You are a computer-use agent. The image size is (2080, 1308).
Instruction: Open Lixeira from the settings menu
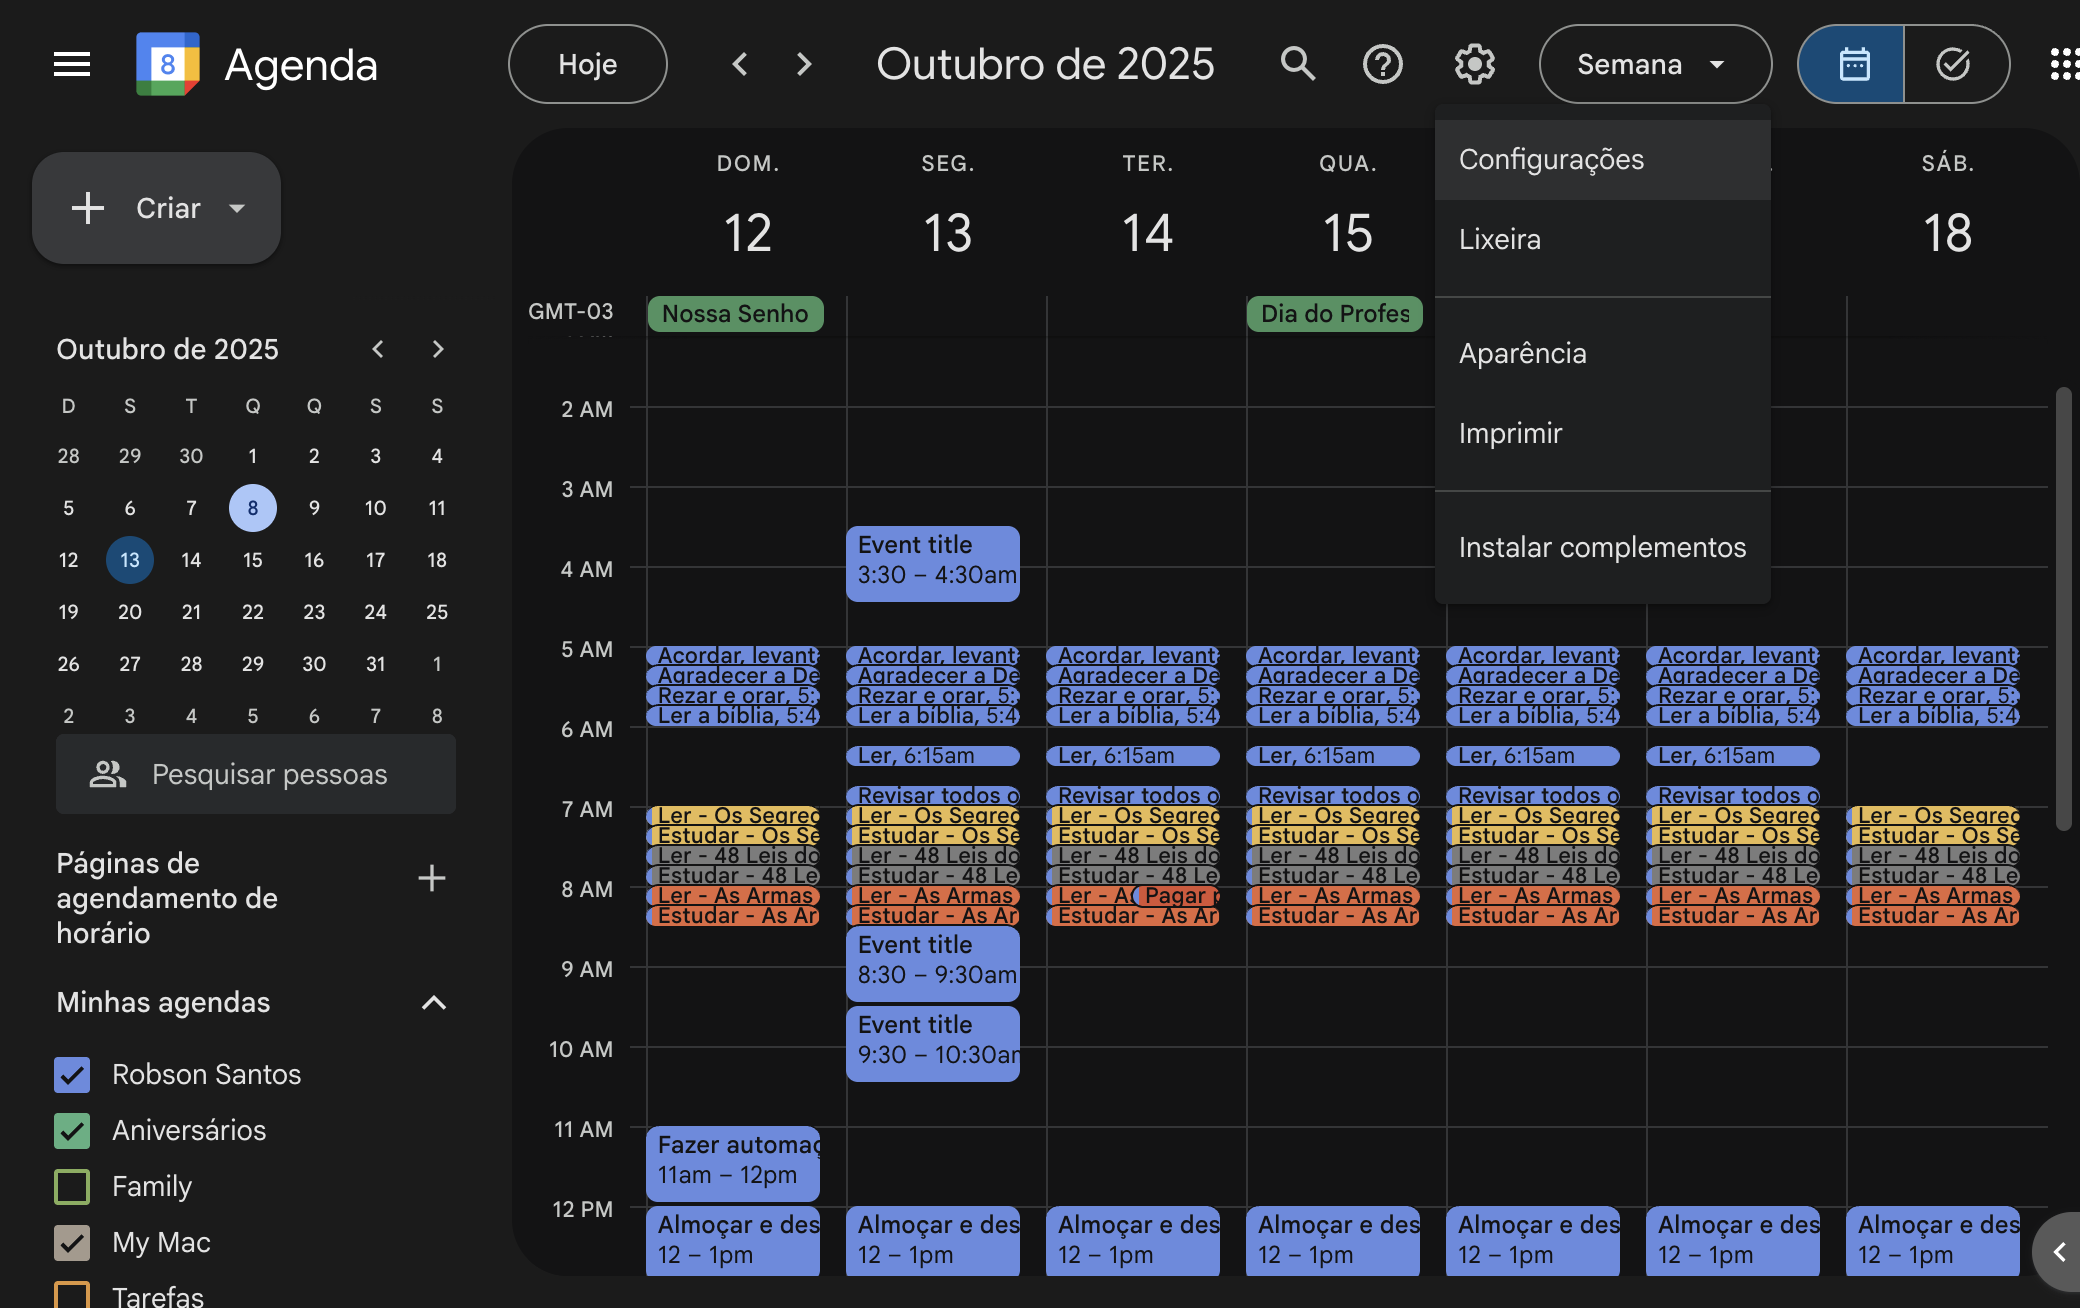click(x=1602, y=240)
